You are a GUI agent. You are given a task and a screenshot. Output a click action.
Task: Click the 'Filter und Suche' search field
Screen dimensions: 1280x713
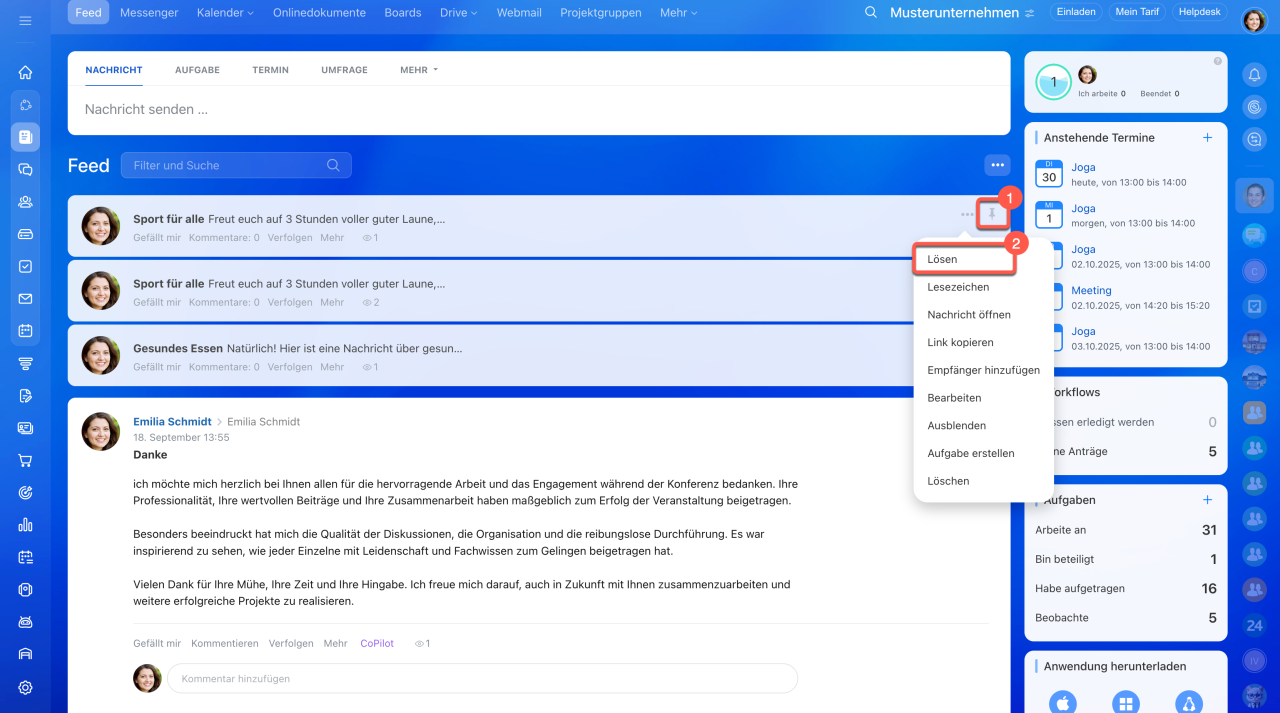228,166
